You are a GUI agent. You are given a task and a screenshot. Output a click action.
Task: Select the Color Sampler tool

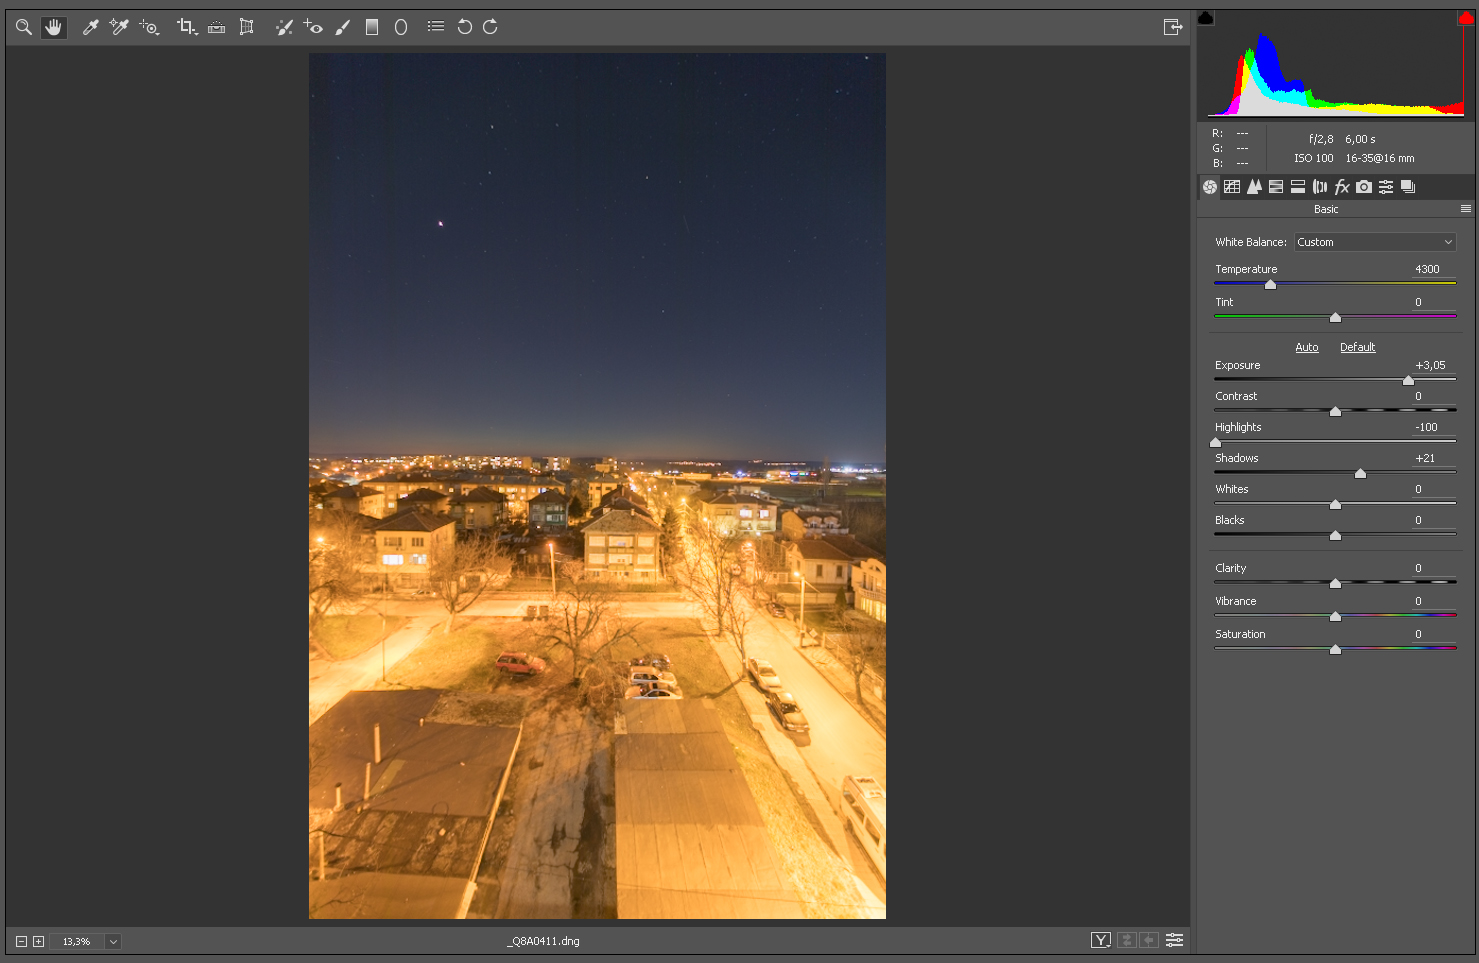(x=119, y=27)
